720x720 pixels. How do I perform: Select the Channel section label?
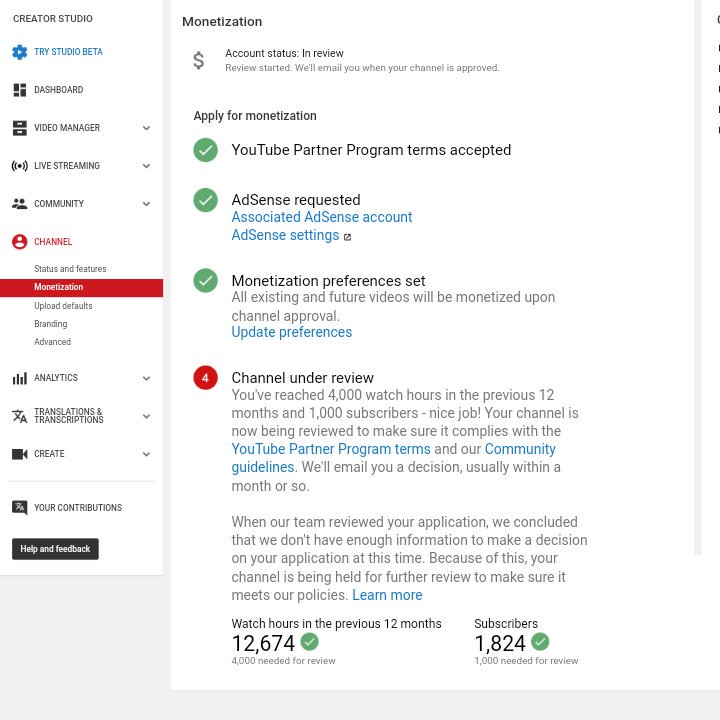click(x=53, y=242)
